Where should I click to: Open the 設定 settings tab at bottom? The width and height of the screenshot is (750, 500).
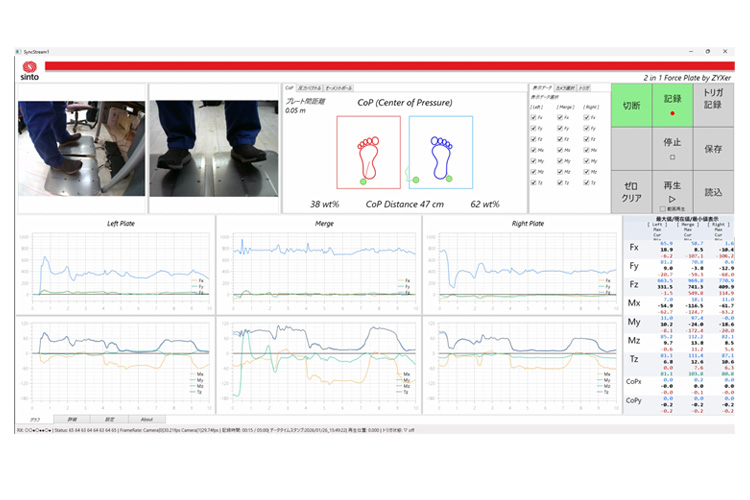click(x=110, y=419)
